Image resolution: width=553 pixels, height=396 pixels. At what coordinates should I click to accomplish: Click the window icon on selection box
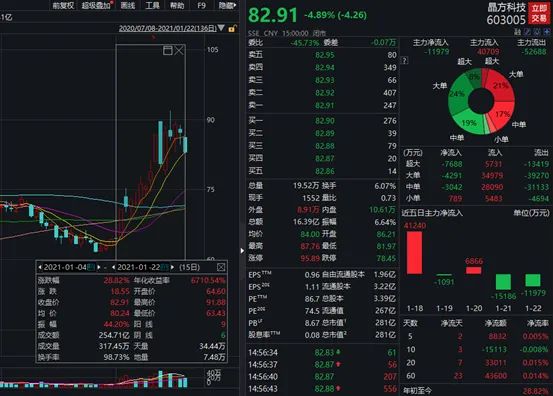pyautogui.click(x=168, y=50)
